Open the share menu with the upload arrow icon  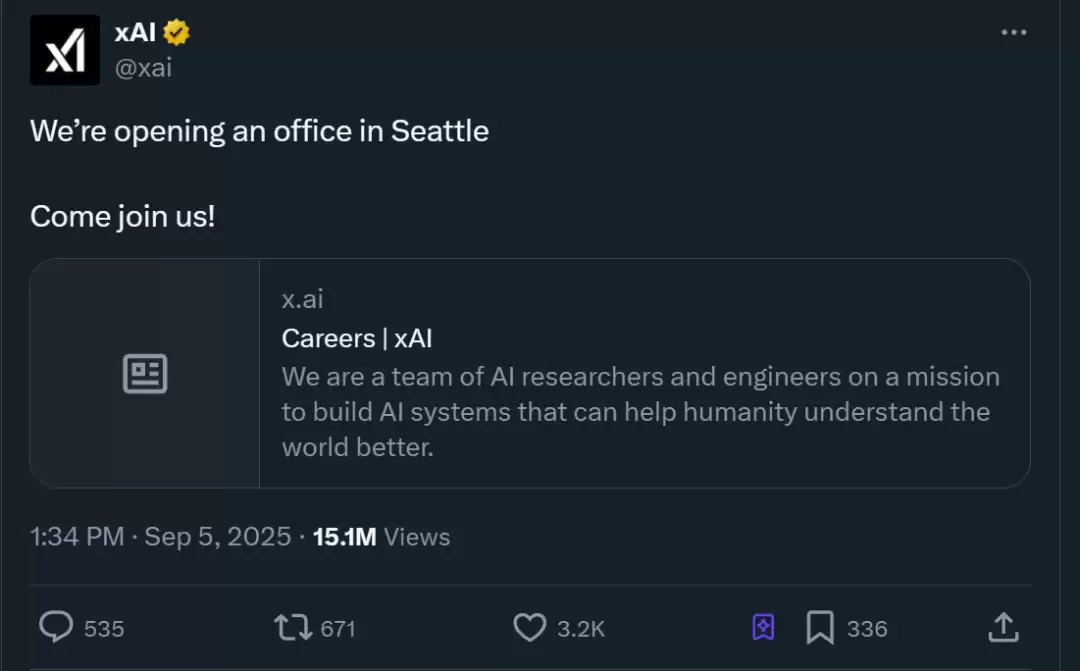click(1003, 627)
